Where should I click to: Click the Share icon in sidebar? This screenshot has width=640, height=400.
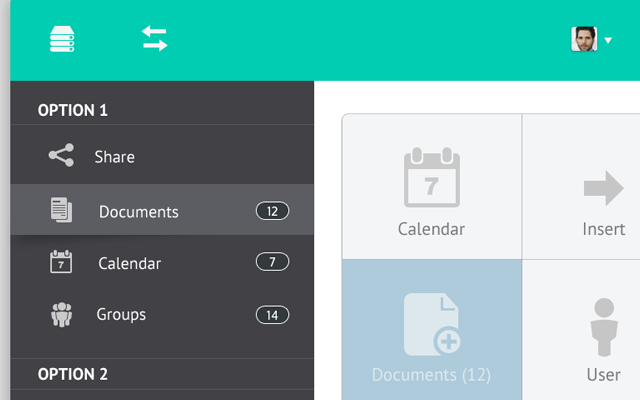(x=61, y=156)
